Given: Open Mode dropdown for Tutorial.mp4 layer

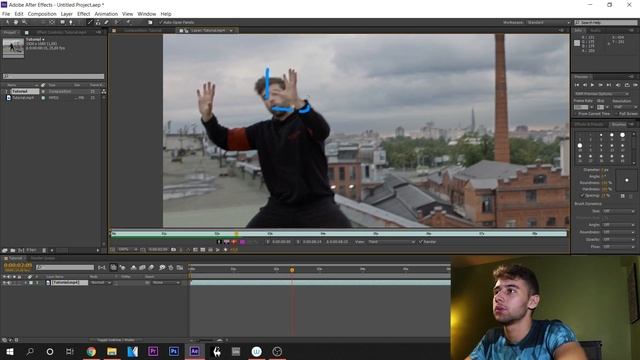Looking at the screenshot, I should [x=101, y=282].
